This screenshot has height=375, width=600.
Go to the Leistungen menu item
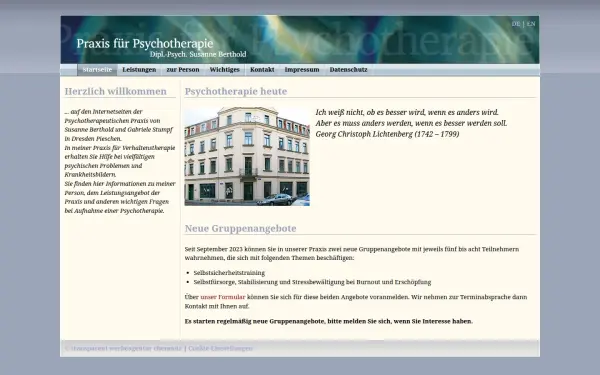[x=139, y=70]
